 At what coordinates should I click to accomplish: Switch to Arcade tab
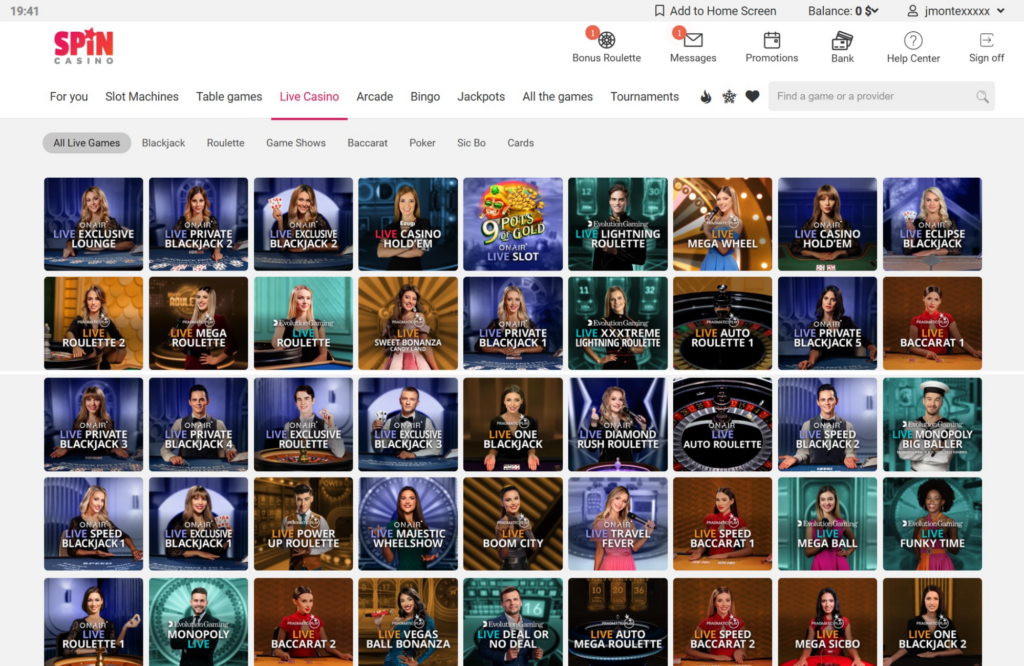click(x=374, y=97)
